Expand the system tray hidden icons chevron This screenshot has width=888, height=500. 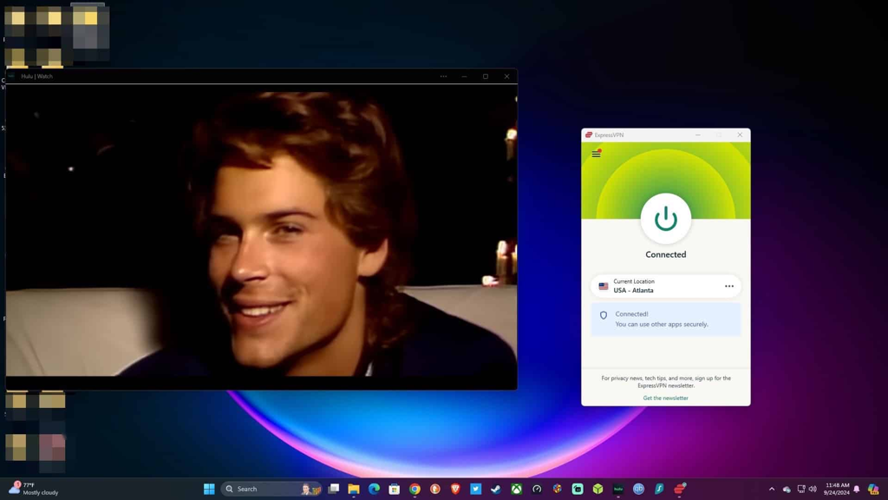(771, 489)
